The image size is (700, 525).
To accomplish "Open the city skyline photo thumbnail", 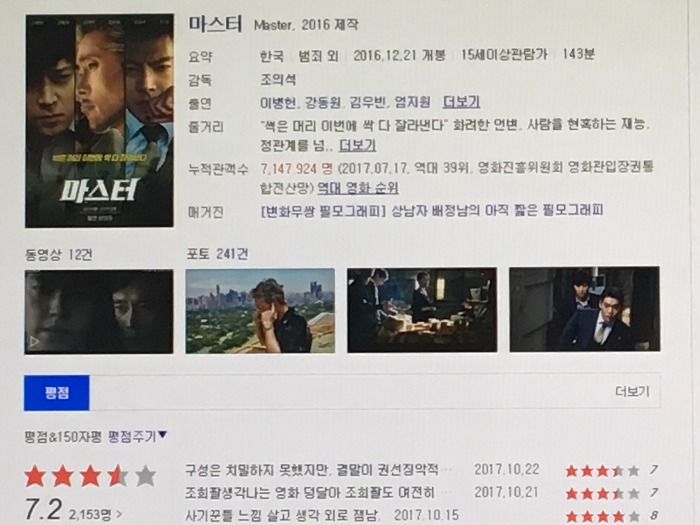I will [x=260, y=311].
